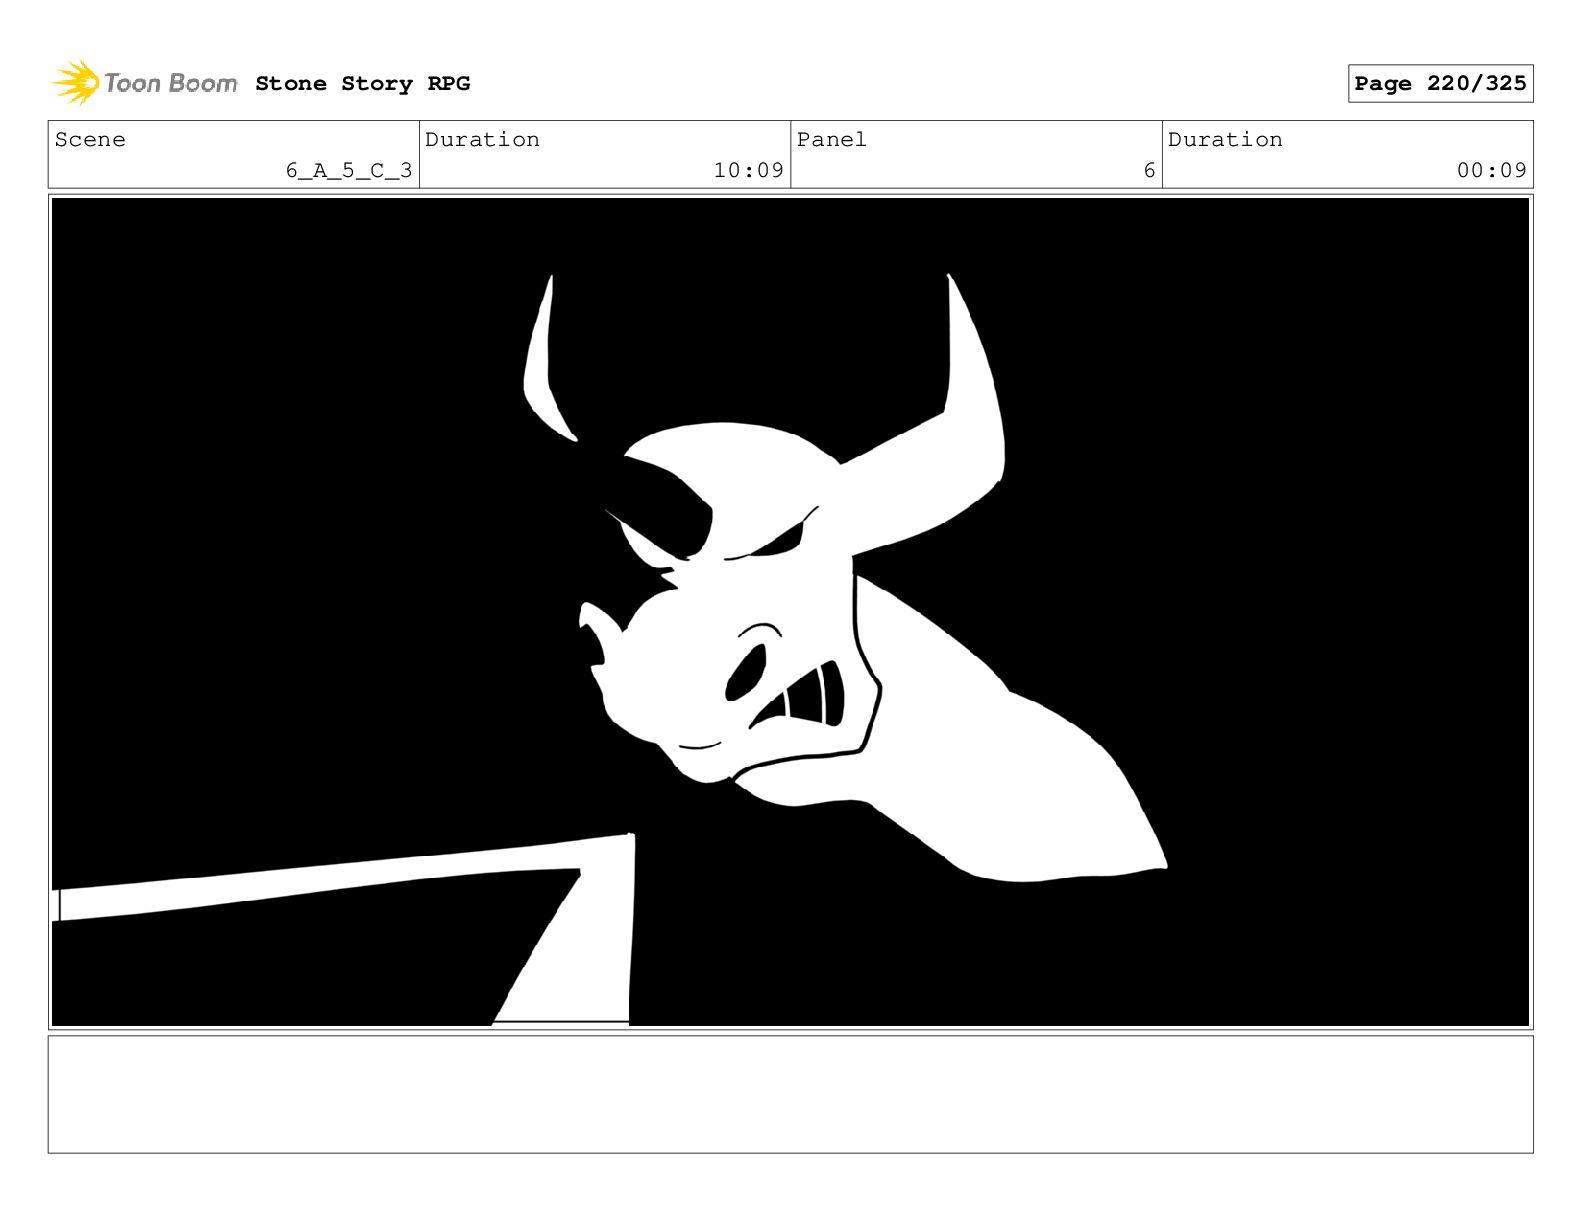Select the panel number '6'
Image resolution: width=1582 pixels, height=1225 pixels.
click(1149, 170)
